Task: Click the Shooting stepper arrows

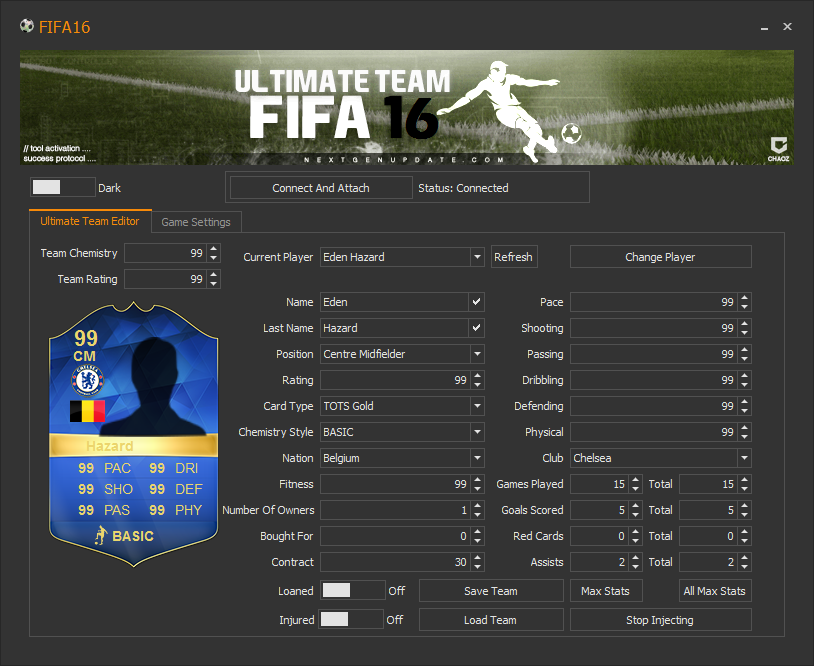Action: pos(744,328)
